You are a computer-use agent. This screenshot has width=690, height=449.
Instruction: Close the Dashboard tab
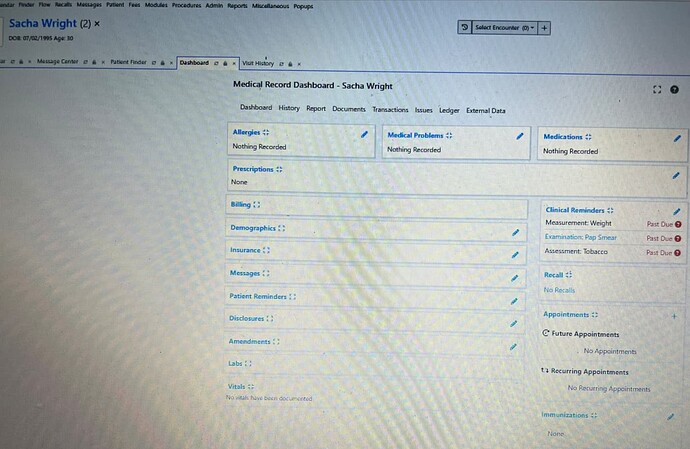point(234,63)
